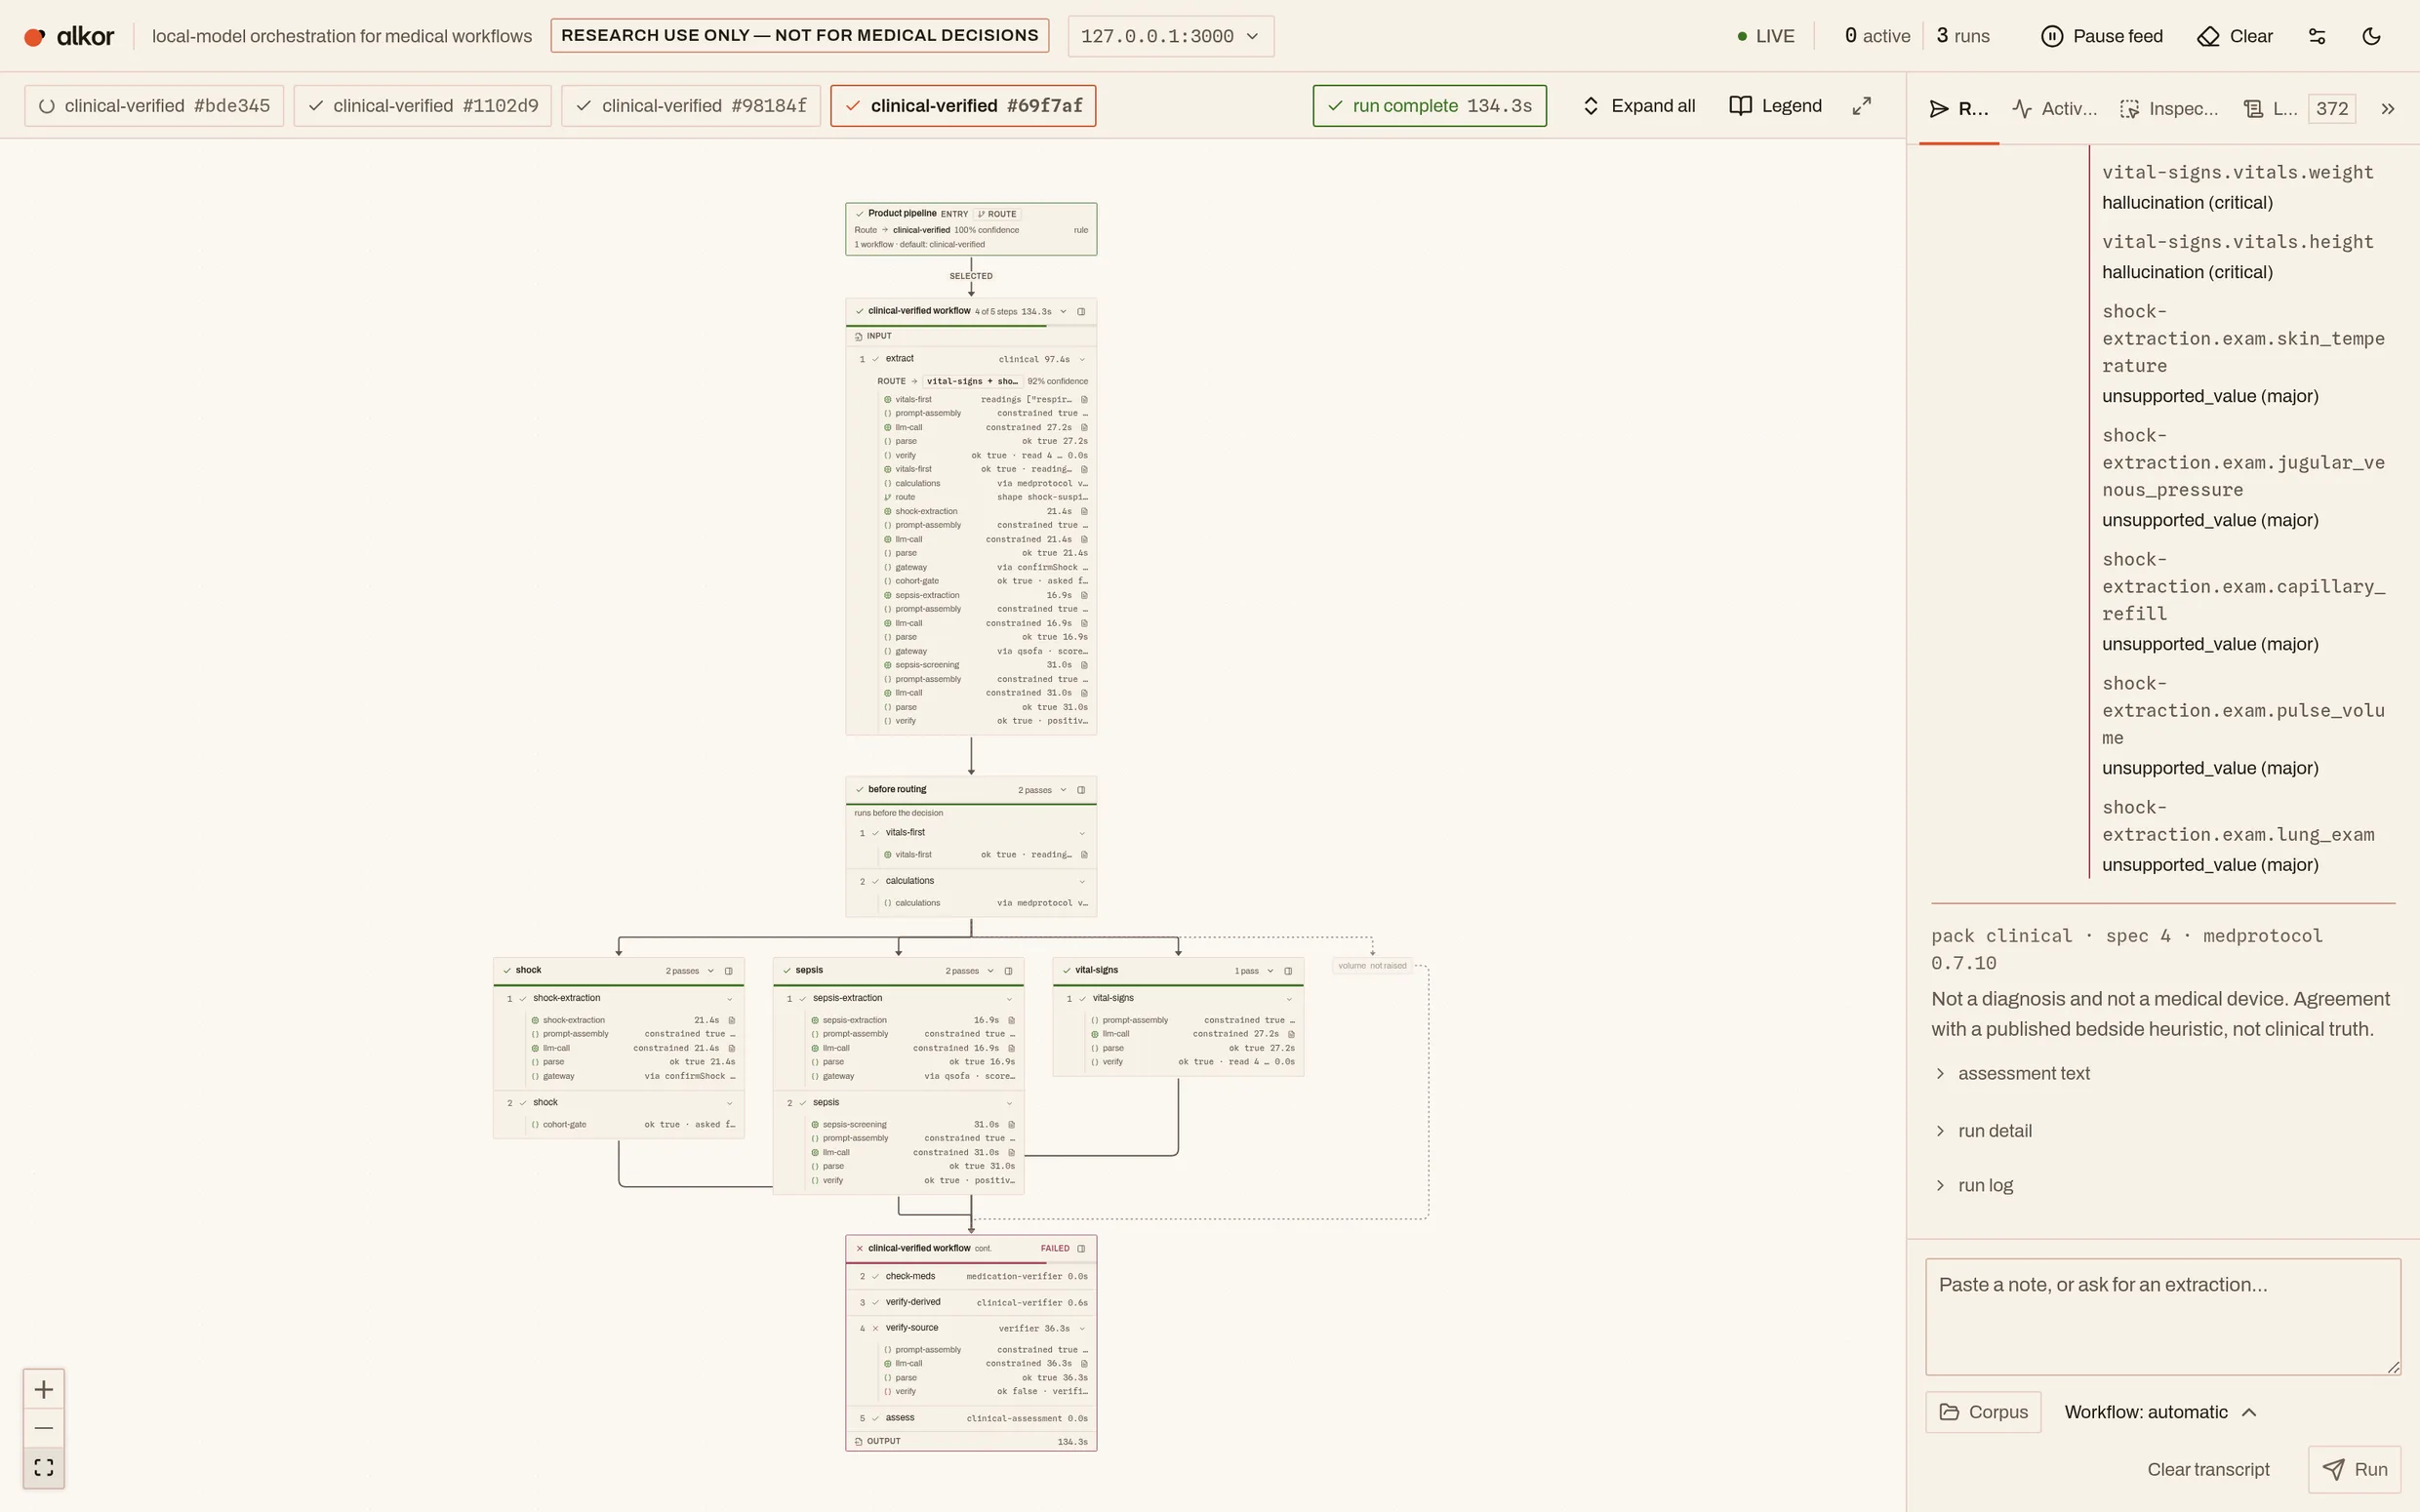Select the clinical-verified #69f7af run tab
The image size is (2420, 1512).
tap(963, 106)
